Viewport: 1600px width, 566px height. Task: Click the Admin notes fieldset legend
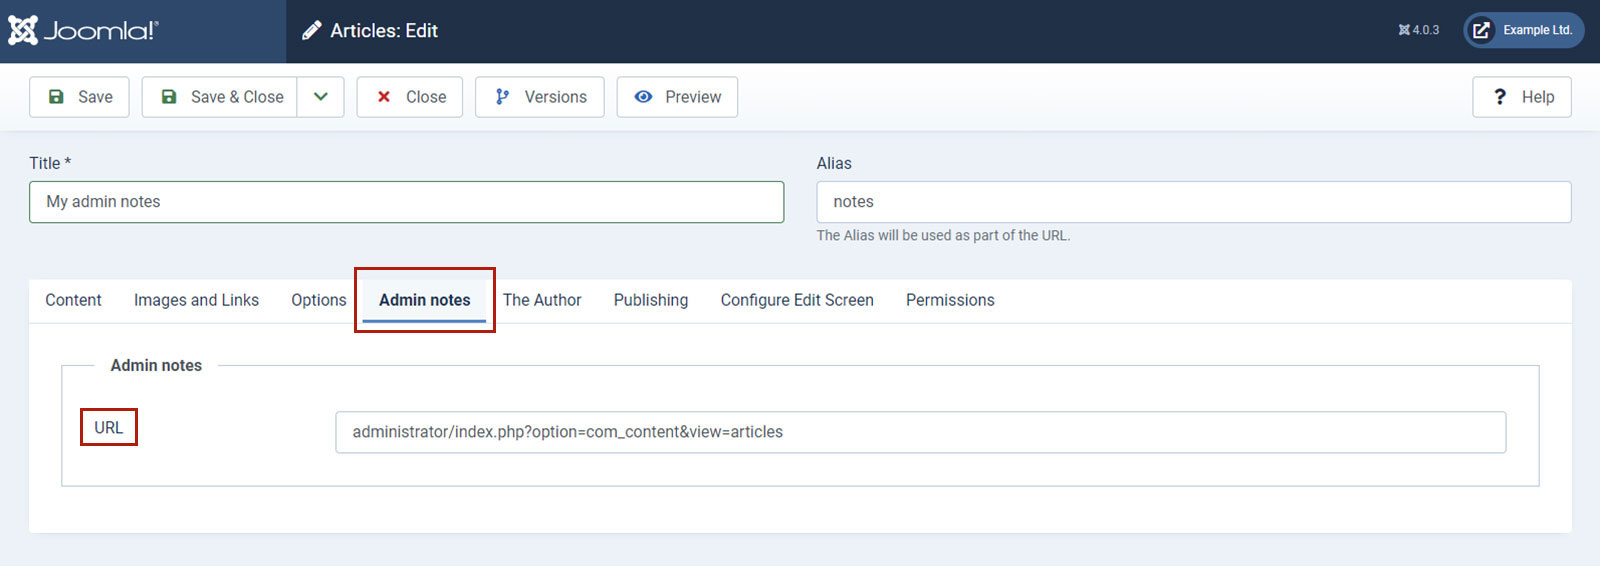click(156, 366)
